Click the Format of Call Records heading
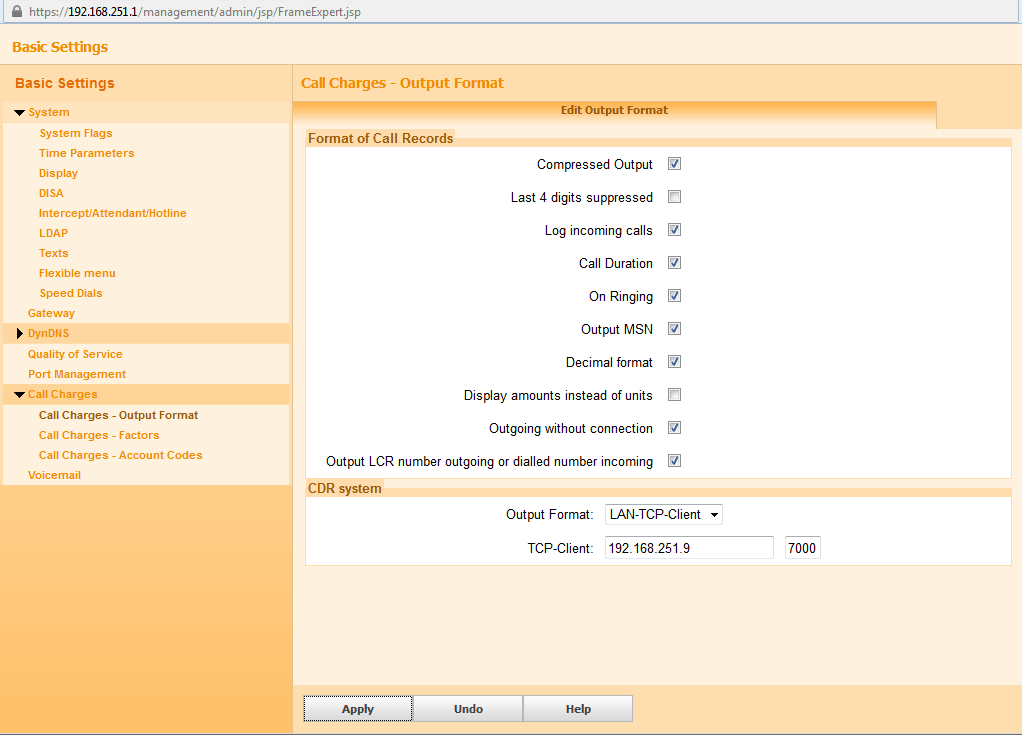The height and width of the screenshot is (735, 1022). coord(380,139)
